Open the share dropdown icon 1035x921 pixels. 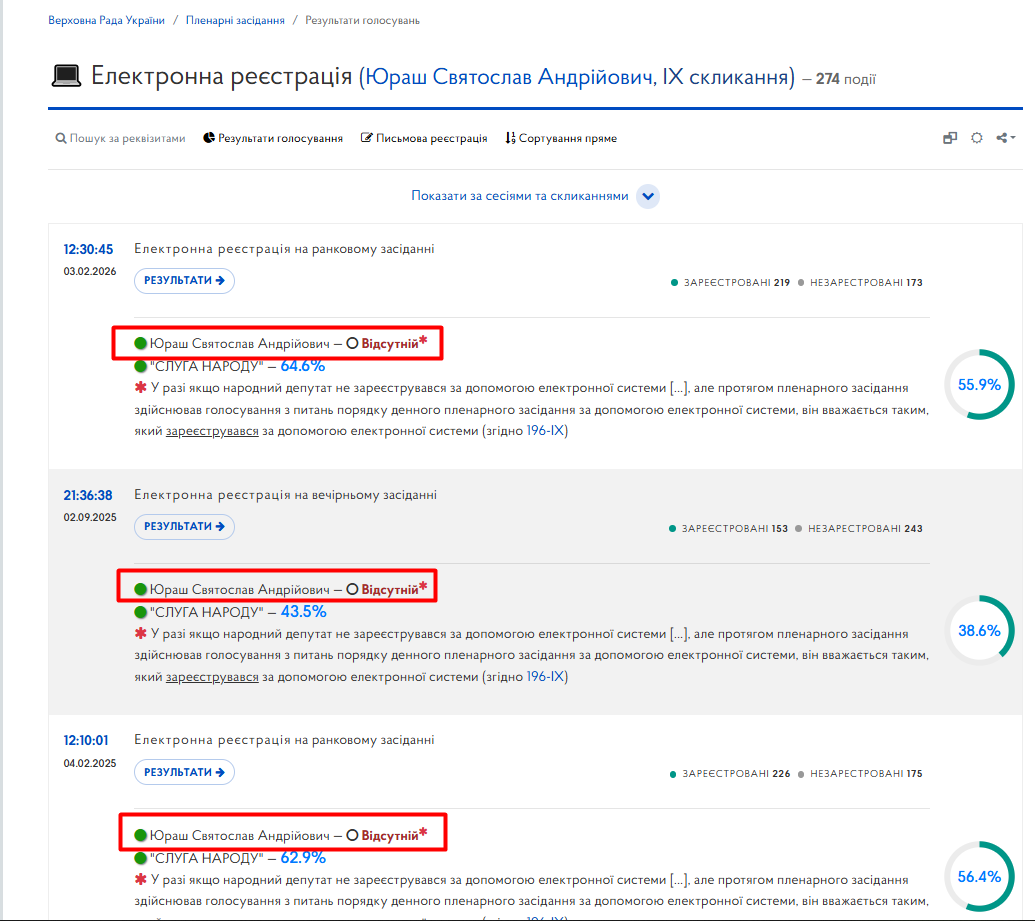[1005, 138]
